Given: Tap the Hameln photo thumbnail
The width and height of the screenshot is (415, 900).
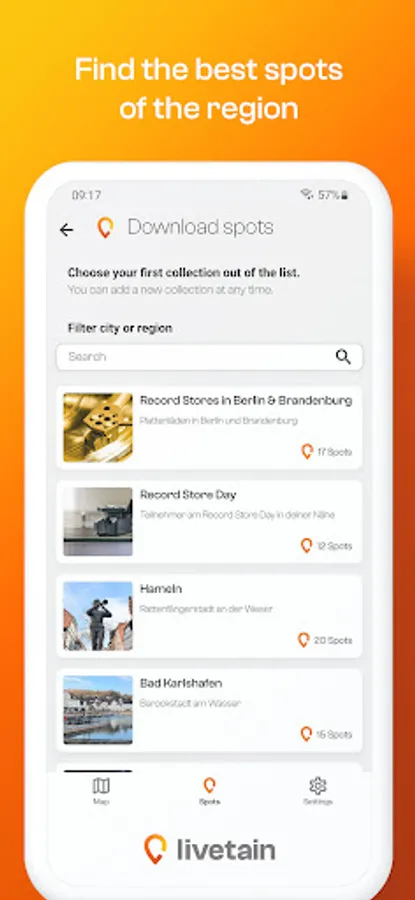Looking at the screenshot, I should (98, 616).
